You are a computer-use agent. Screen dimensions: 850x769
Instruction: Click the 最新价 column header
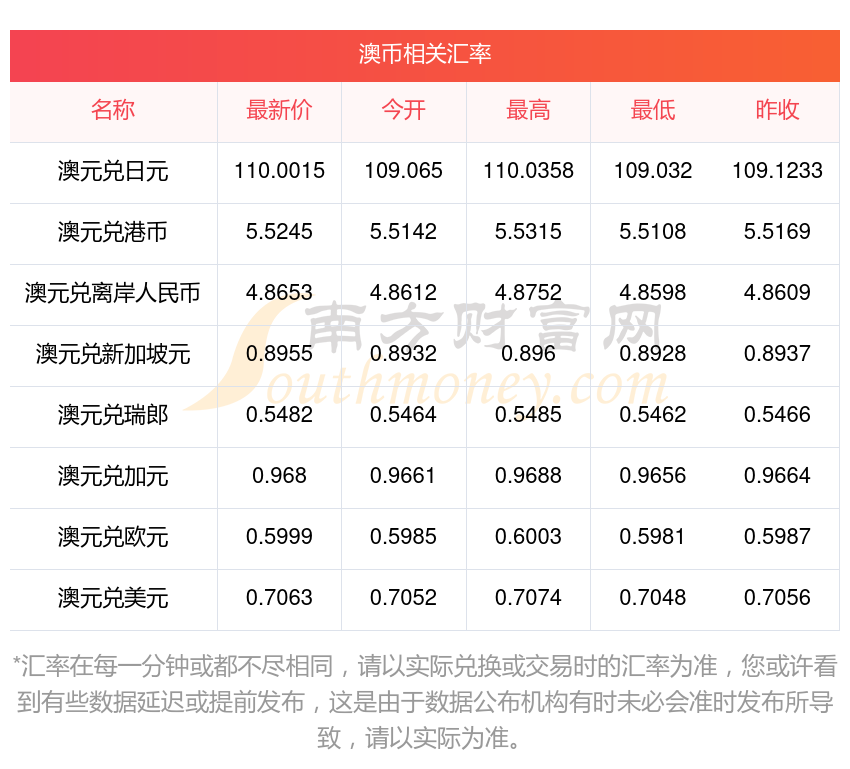[279, 111]
